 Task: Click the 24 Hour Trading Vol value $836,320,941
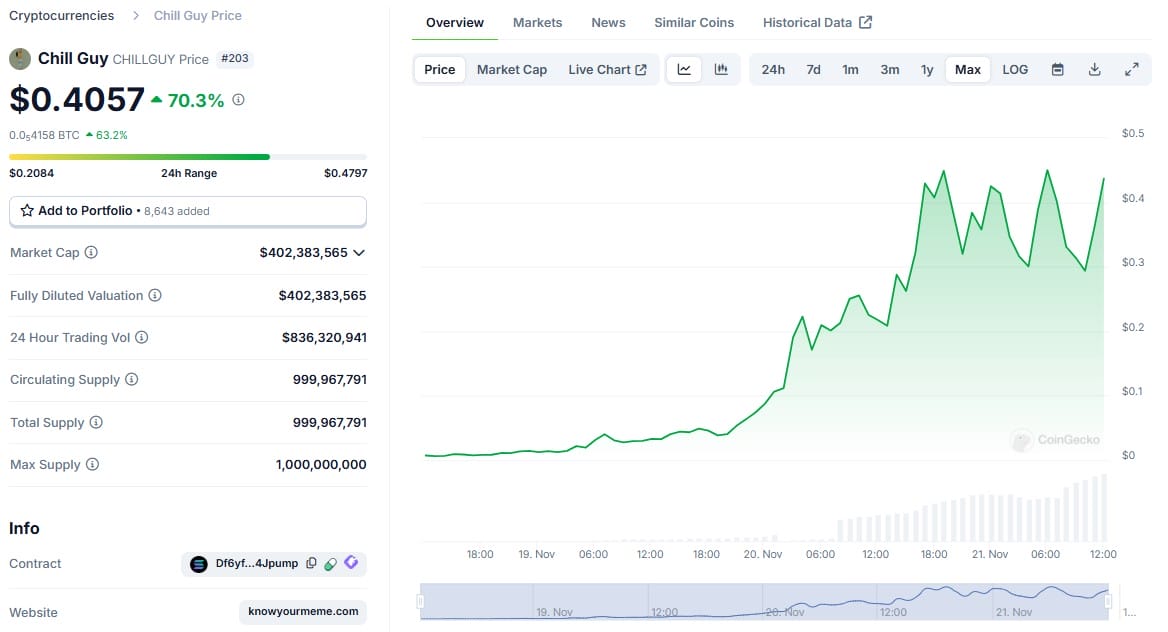pos(324,338)
